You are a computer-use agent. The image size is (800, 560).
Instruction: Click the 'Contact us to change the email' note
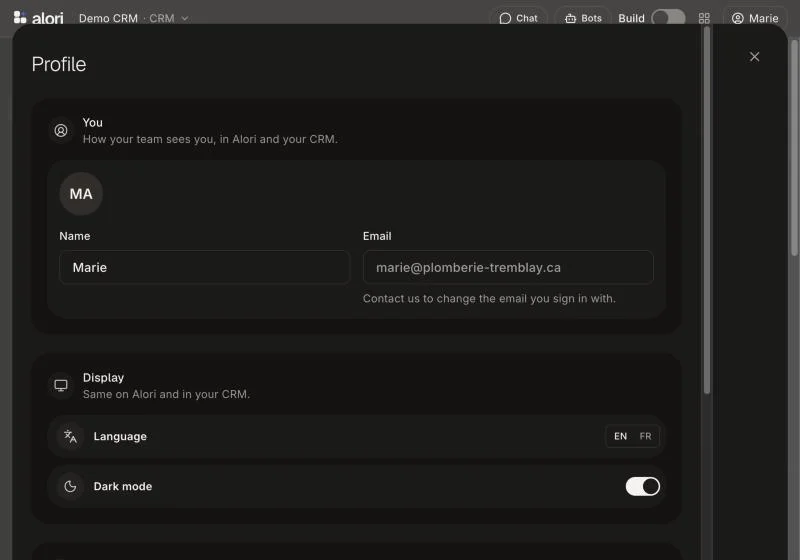point(489,299)
